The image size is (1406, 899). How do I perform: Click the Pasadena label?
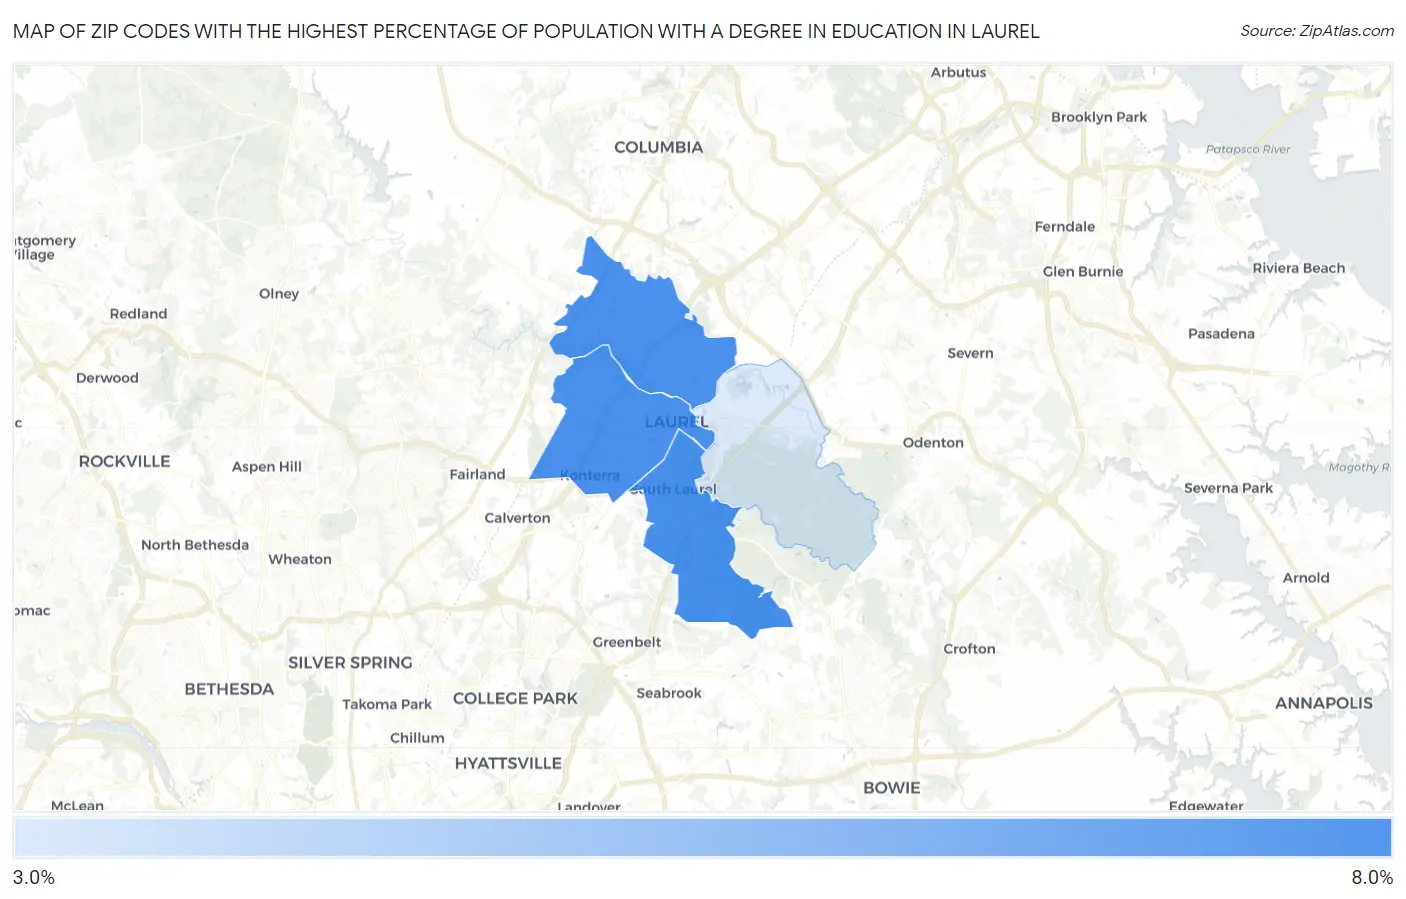(x=1221, y=333)
